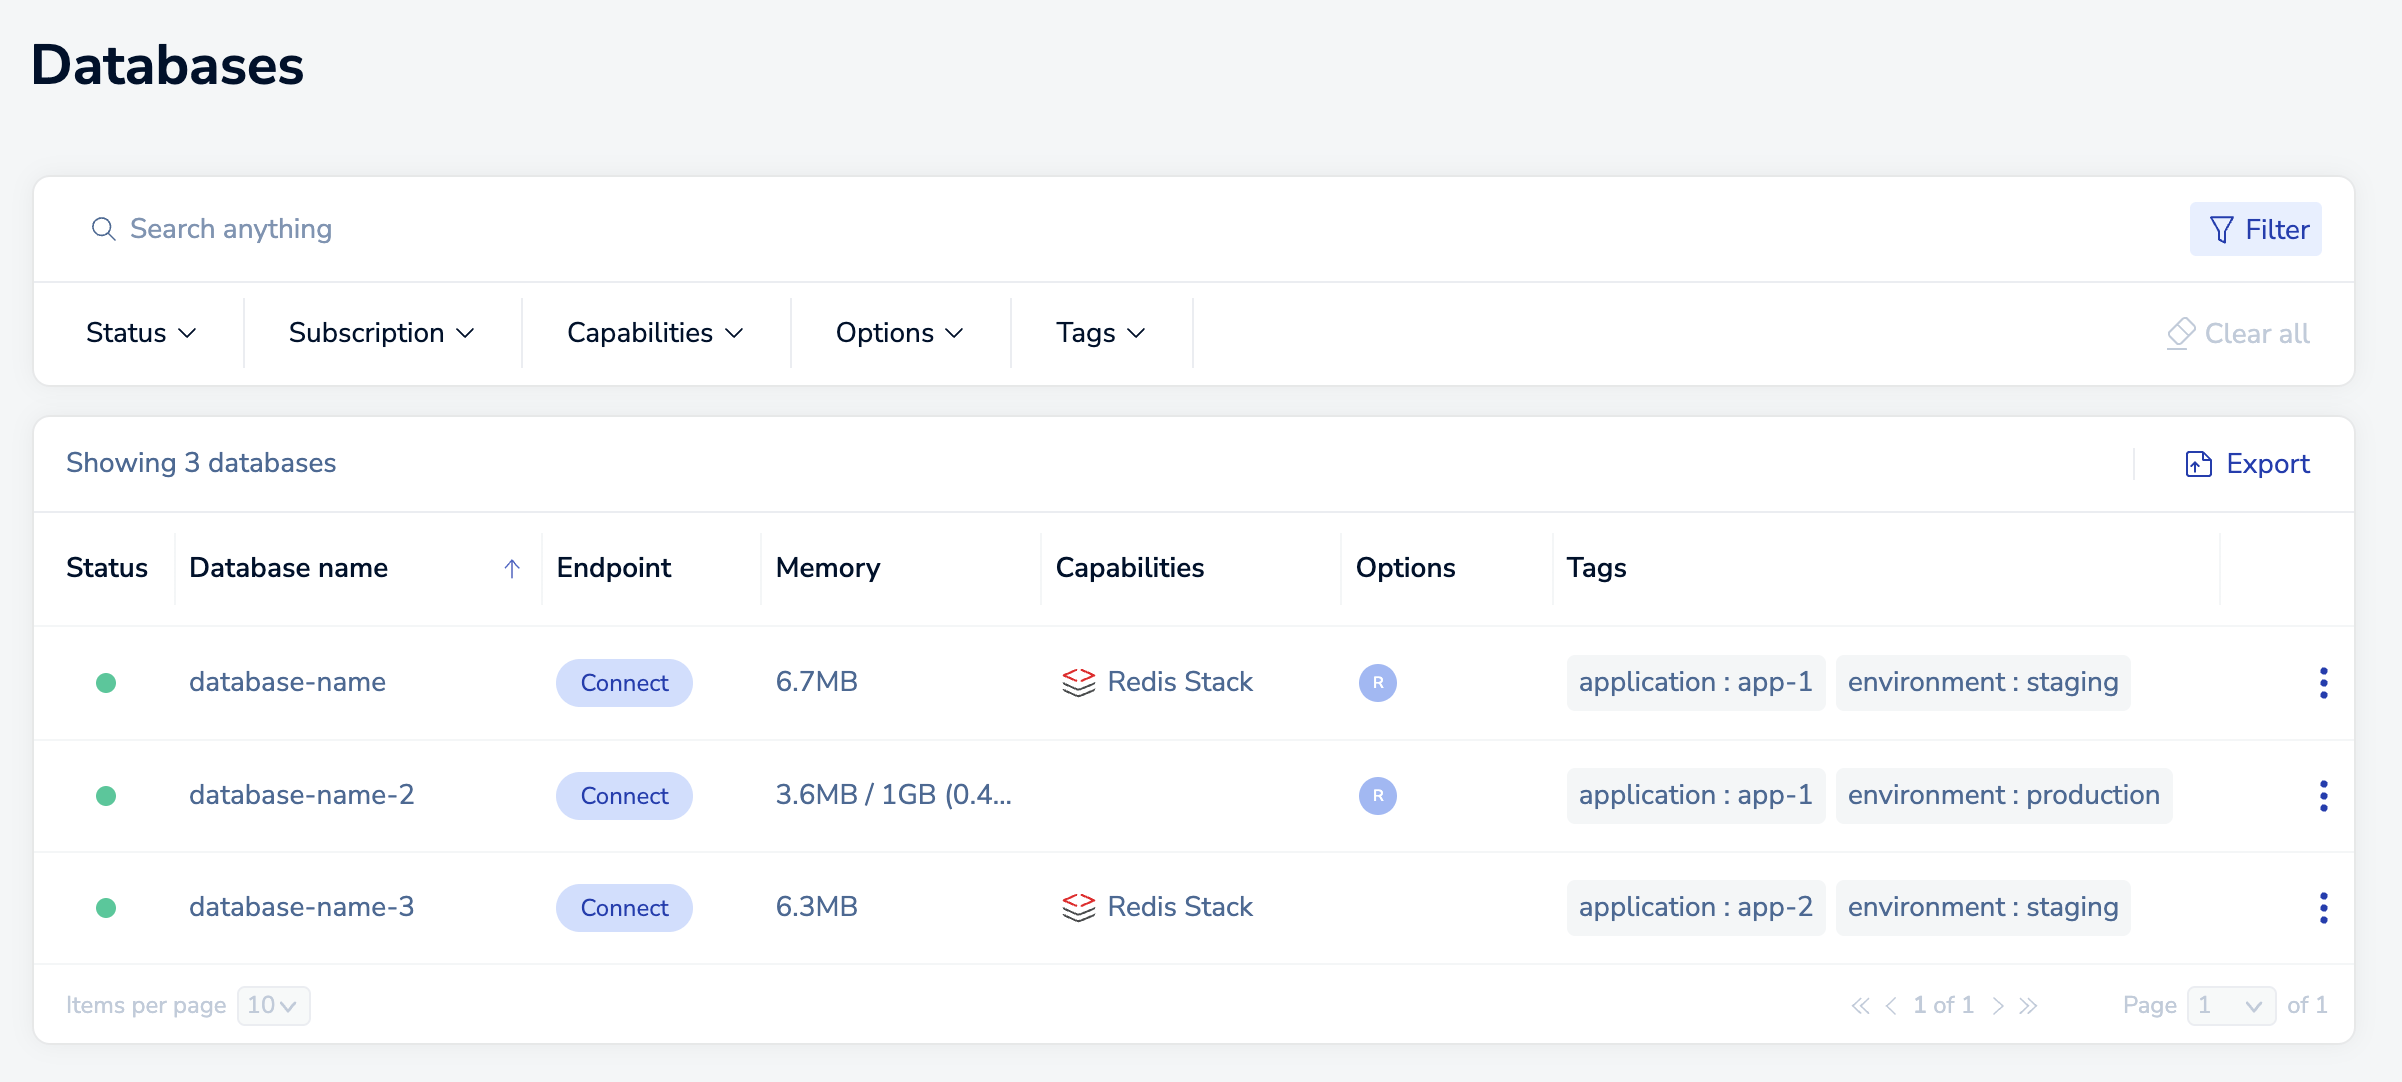Open three-dot menu for database-name-3
Viewport: 2402px width, 1082px height.
(2323, 908)
